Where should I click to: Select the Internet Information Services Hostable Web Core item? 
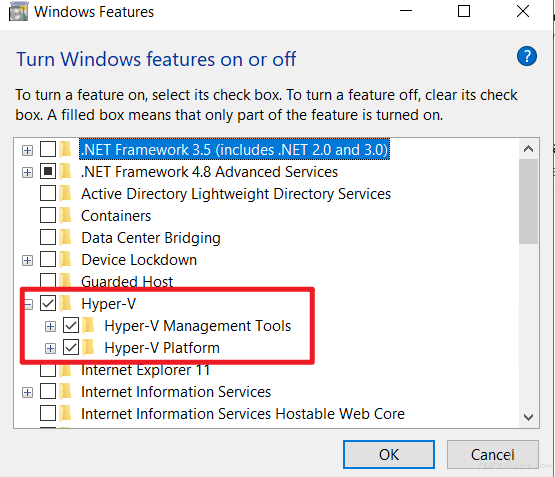[243, 414]
